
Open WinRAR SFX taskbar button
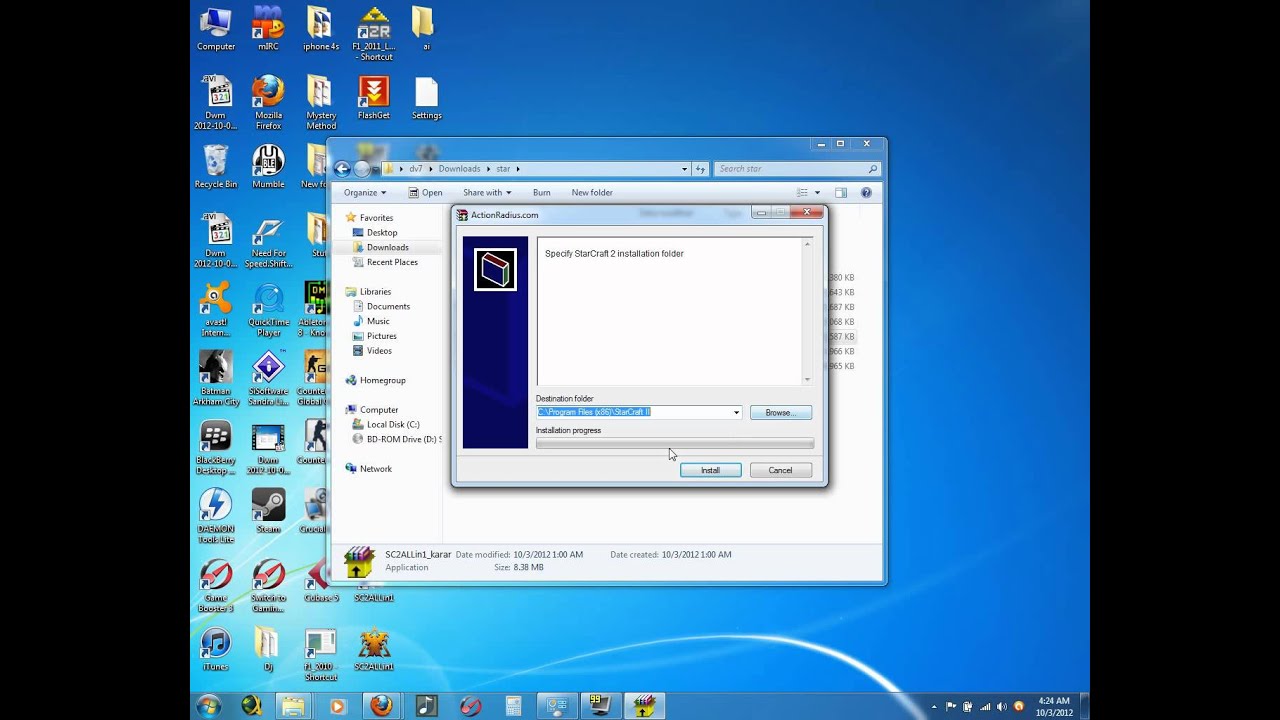[644, 706]
